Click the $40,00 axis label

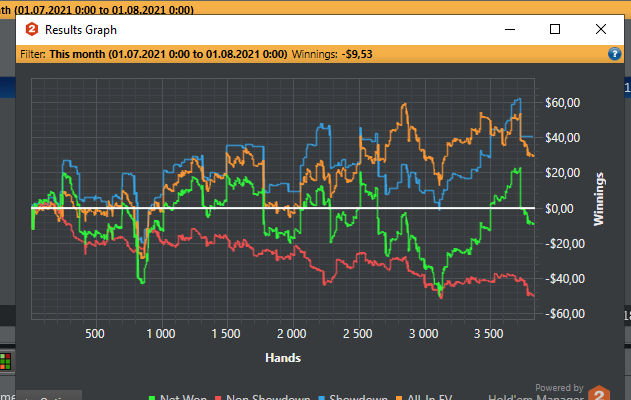tap(563, 138)
